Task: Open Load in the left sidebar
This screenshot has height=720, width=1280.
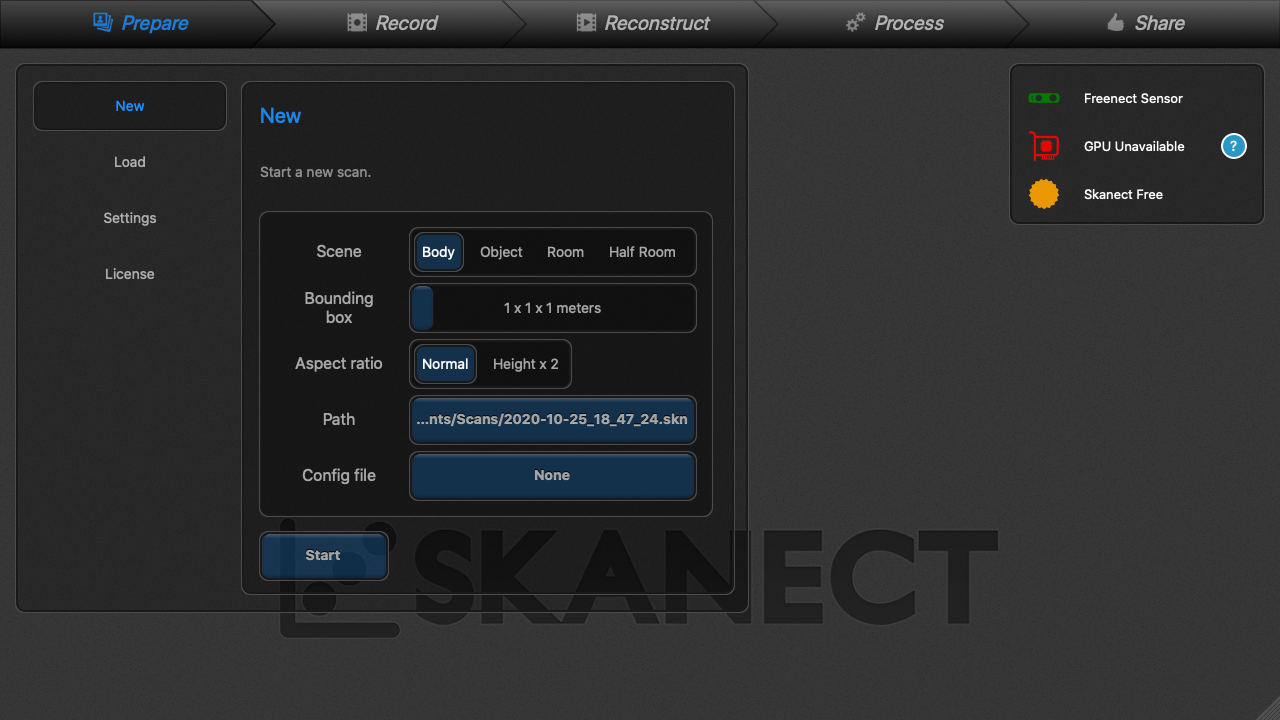Action: tap(130, 162)
